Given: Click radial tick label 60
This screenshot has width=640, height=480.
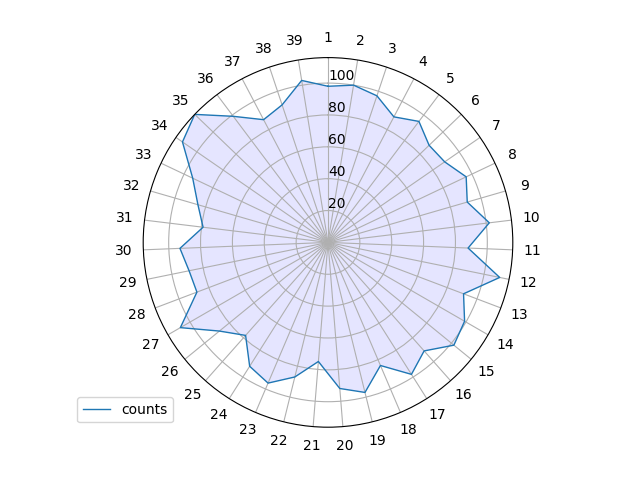Looking at the screenshot, I should pos(337,139).
